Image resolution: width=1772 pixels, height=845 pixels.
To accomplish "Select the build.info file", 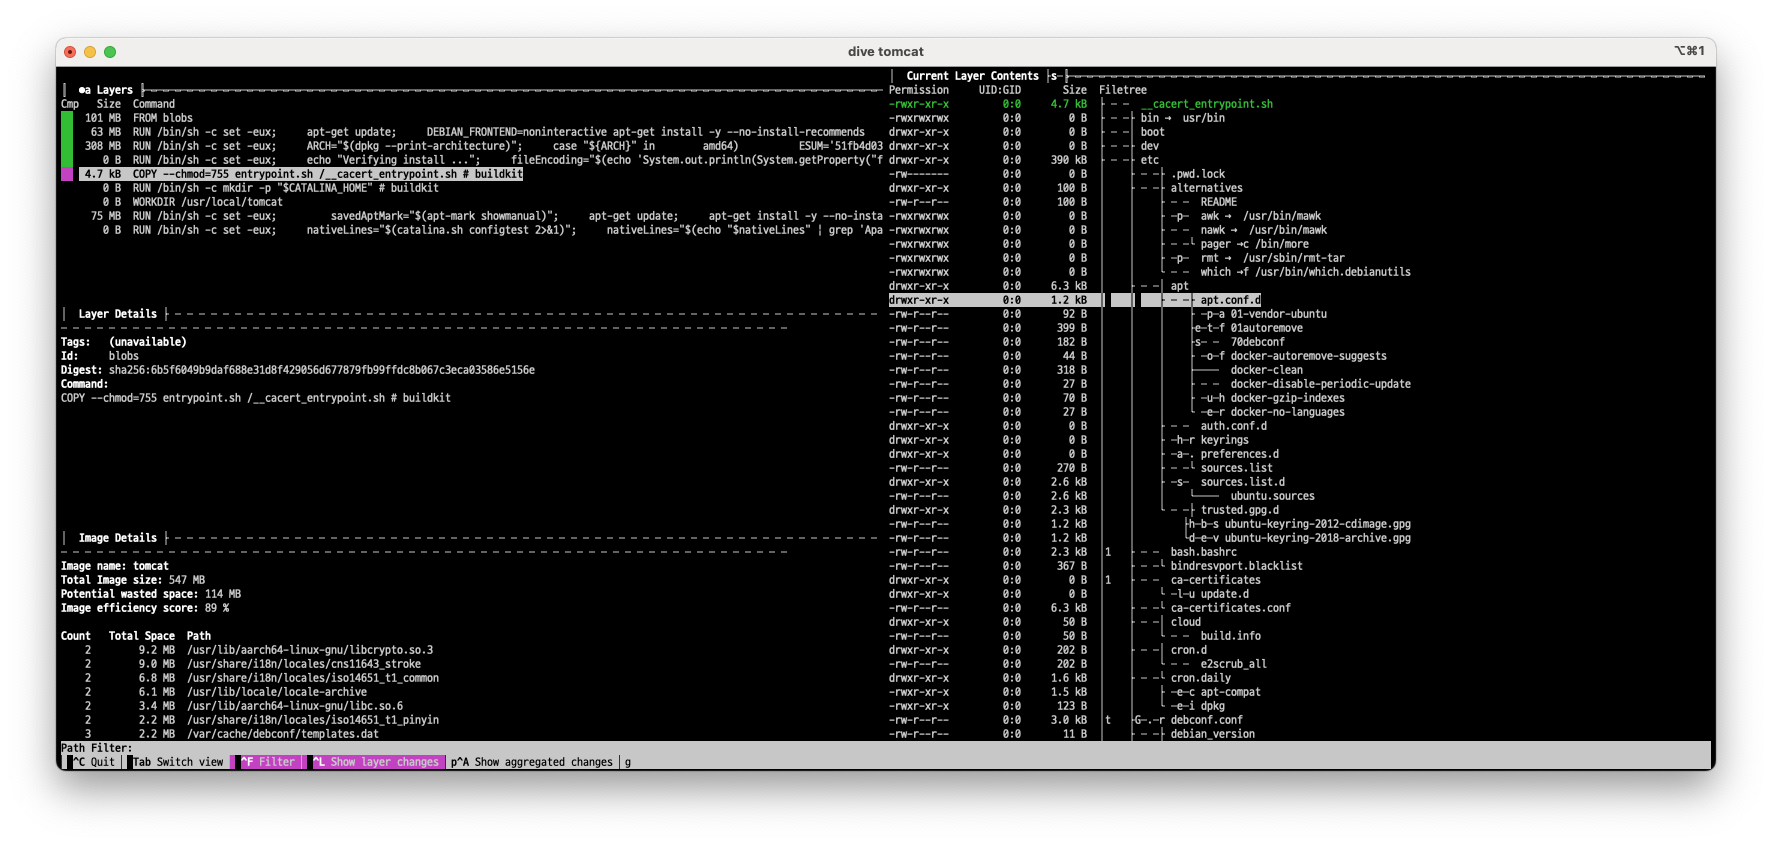I will (x=1231, y=636).
